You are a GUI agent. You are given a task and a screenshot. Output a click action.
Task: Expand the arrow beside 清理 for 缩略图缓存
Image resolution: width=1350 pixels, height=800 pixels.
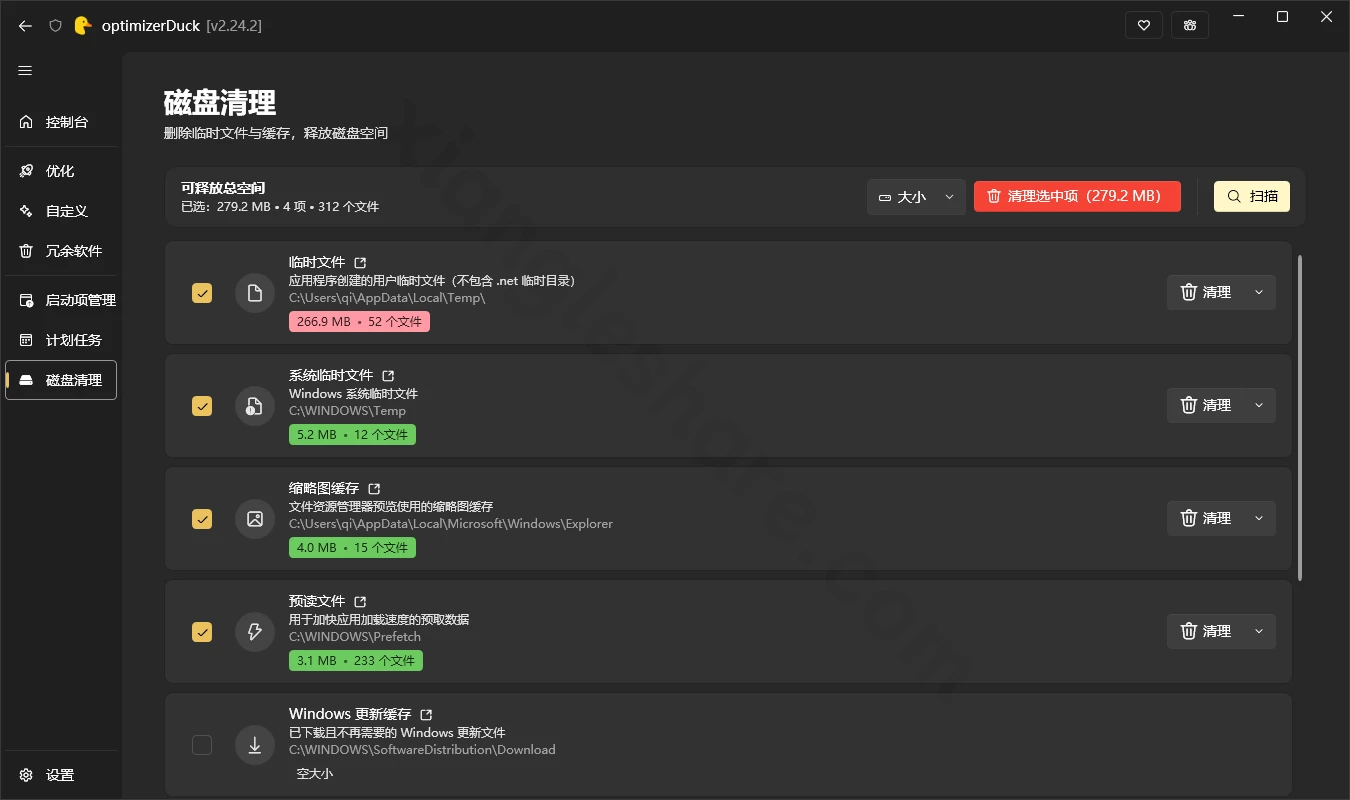click(1259, 518)
